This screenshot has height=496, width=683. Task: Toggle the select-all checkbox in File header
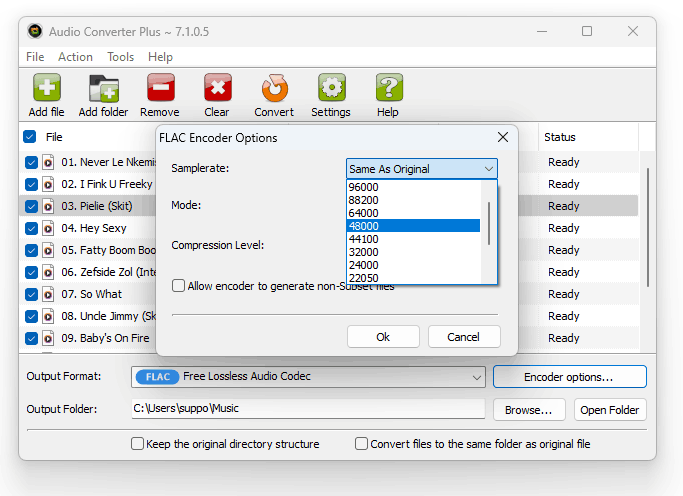(30, 137)
